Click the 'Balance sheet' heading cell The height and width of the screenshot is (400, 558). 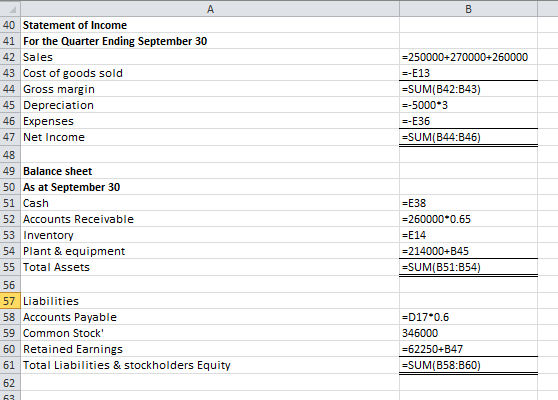(x=210, y=171)
